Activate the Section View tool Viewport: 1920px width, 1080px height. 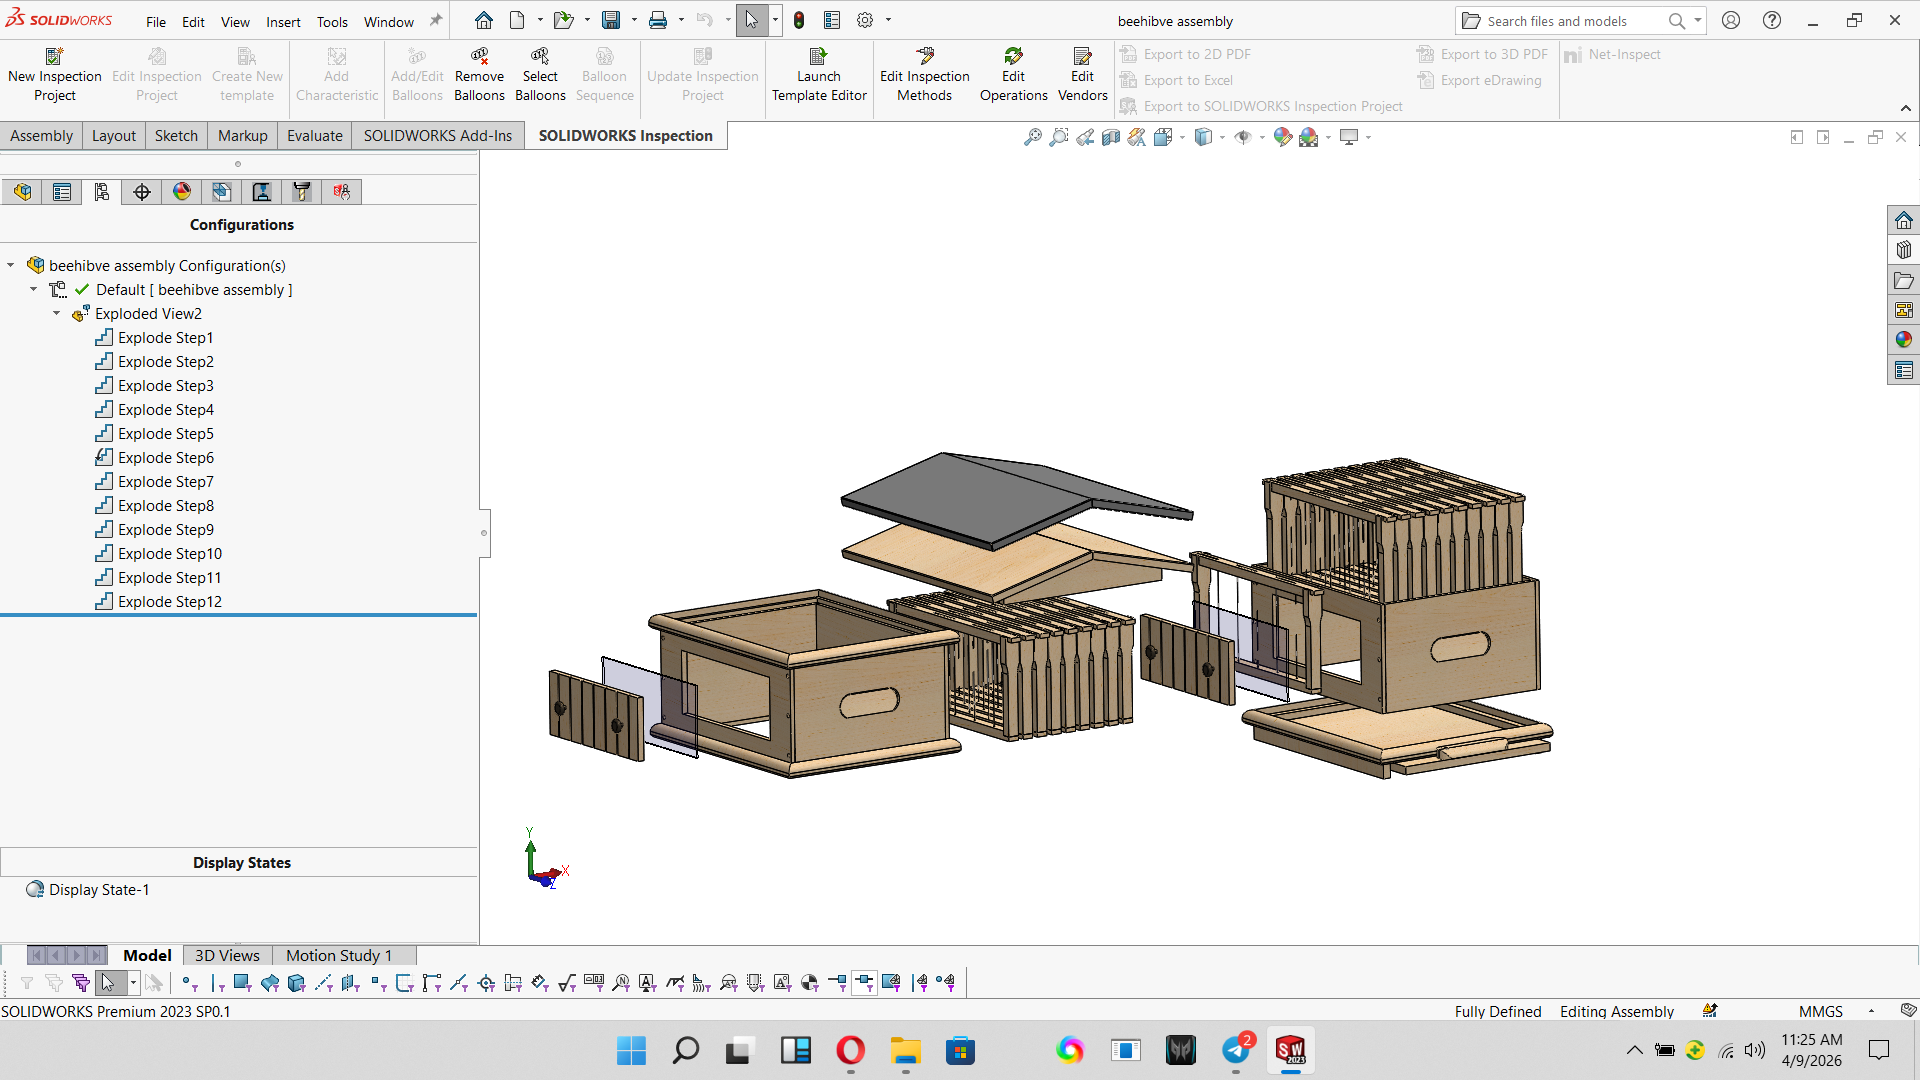(1111, 137)
